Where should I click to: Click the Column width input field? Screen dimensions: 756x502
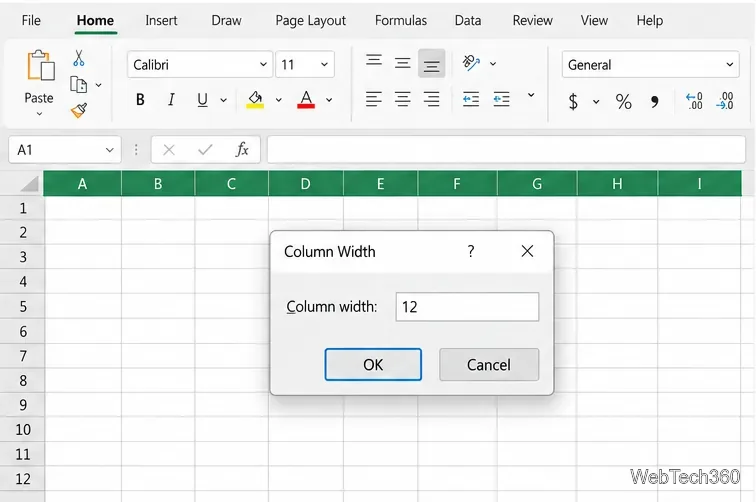[467, 307]
